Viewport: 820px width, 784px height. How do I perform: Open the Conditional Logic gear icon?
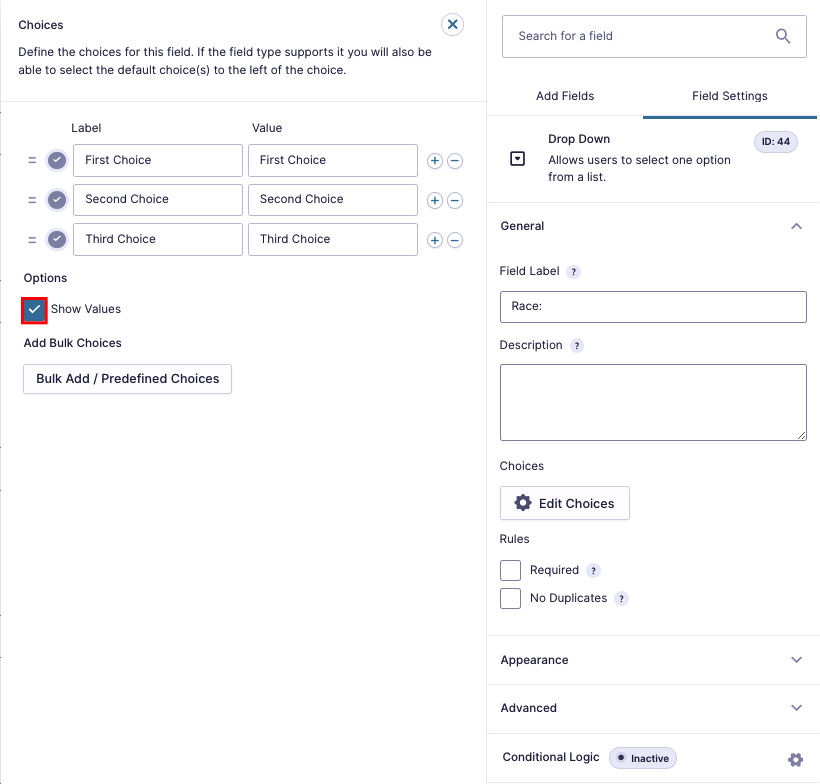coord(797,760)
